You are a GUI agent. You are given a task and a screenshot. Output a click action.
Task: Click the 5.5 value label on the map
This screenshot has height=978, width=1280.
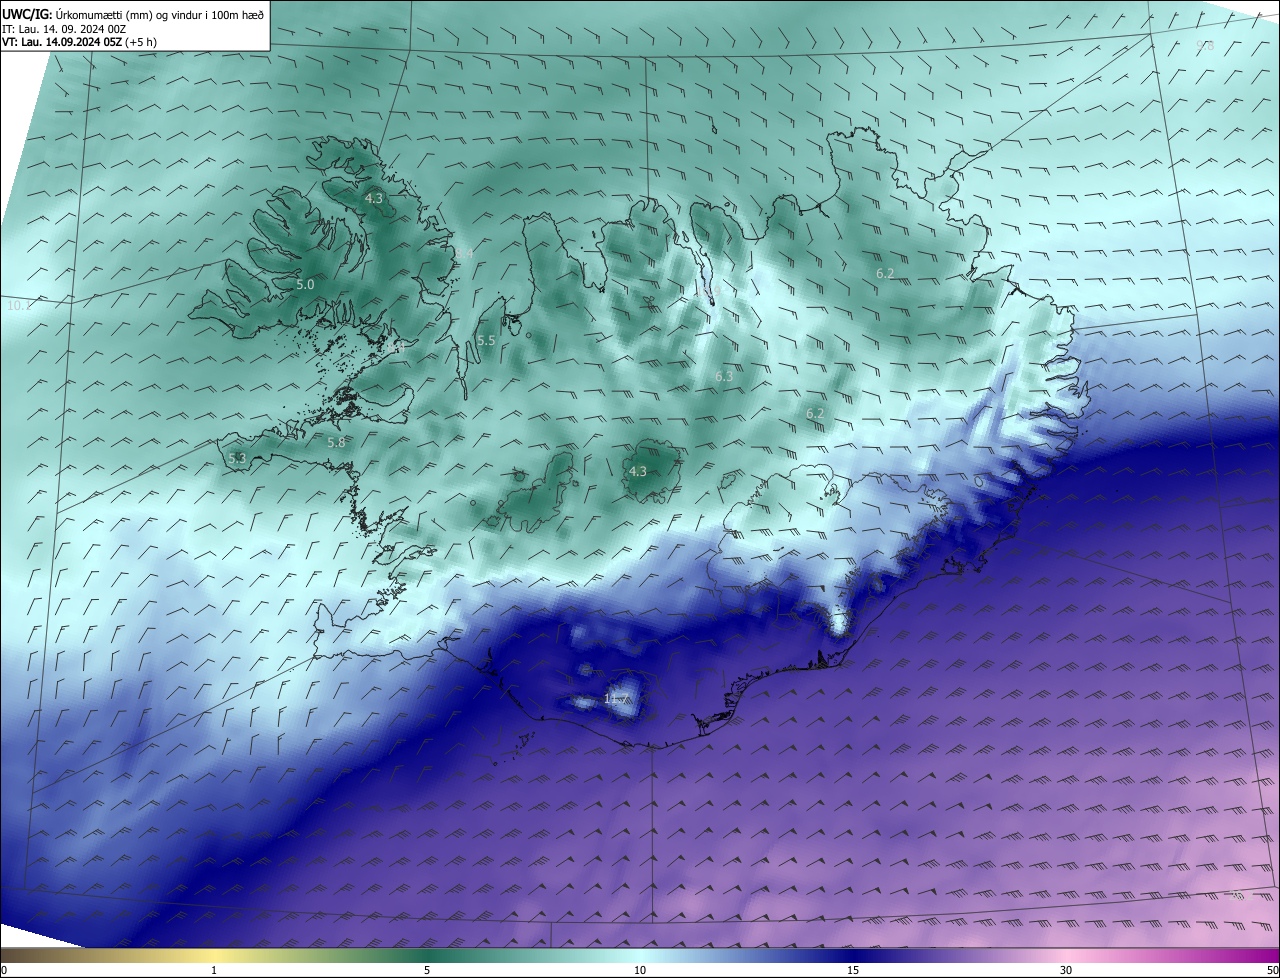[x=486, y=341]
